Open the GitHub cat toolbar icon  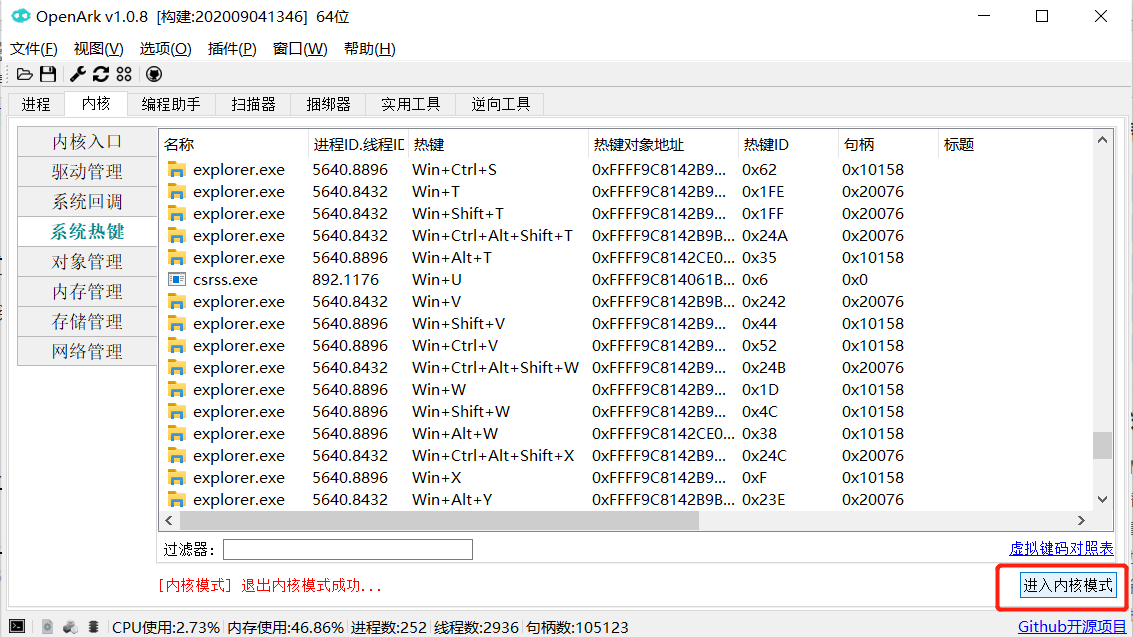(154, 74)
